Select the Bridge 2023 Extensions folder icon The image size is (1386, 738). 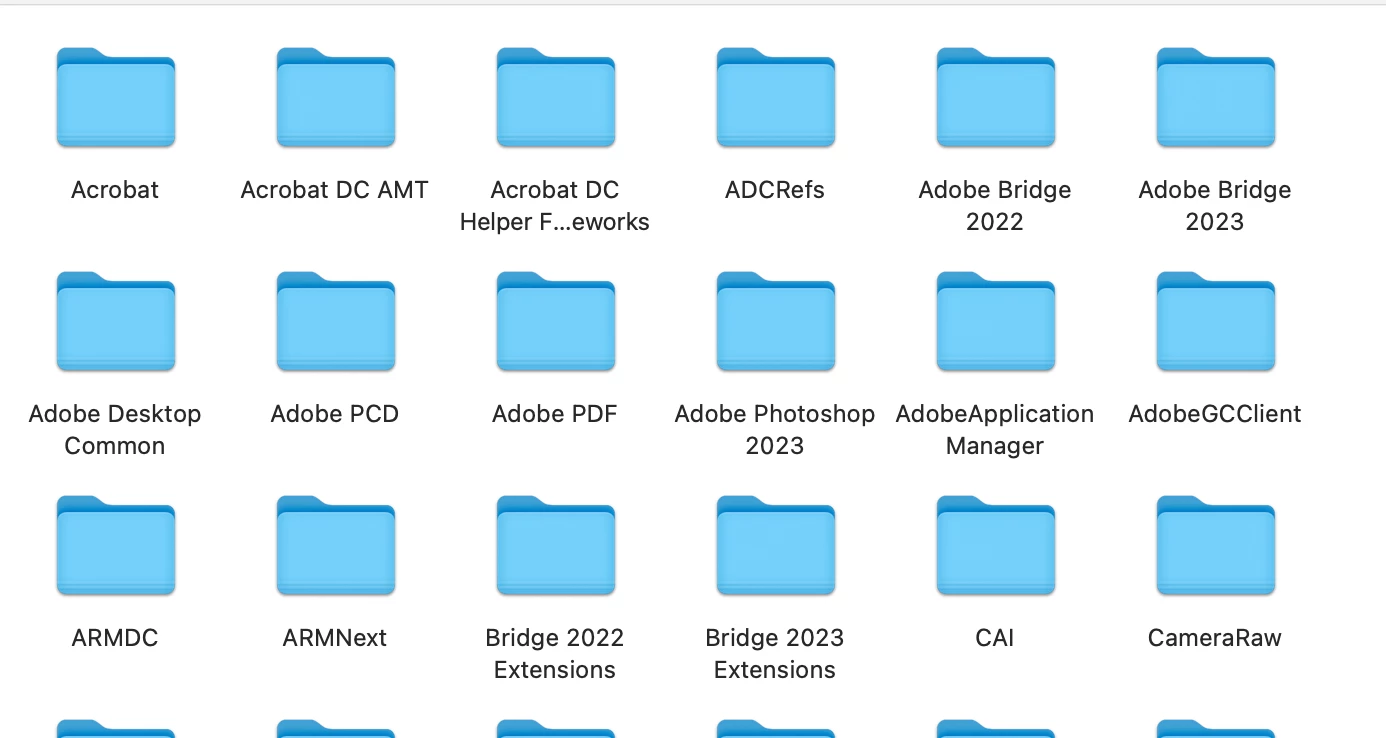coord(775,545)
